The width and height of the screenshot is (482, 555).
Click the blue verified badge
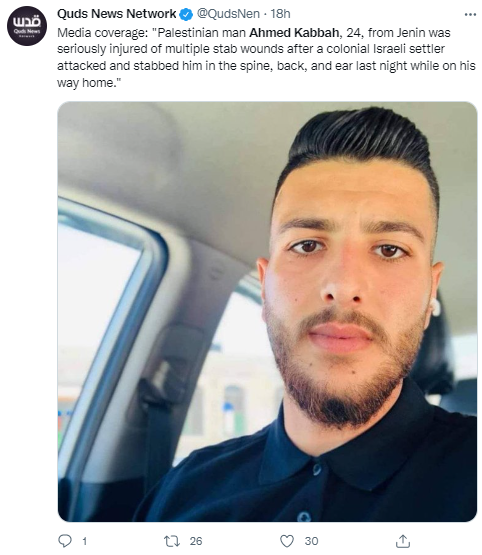(x=186, y=15)
